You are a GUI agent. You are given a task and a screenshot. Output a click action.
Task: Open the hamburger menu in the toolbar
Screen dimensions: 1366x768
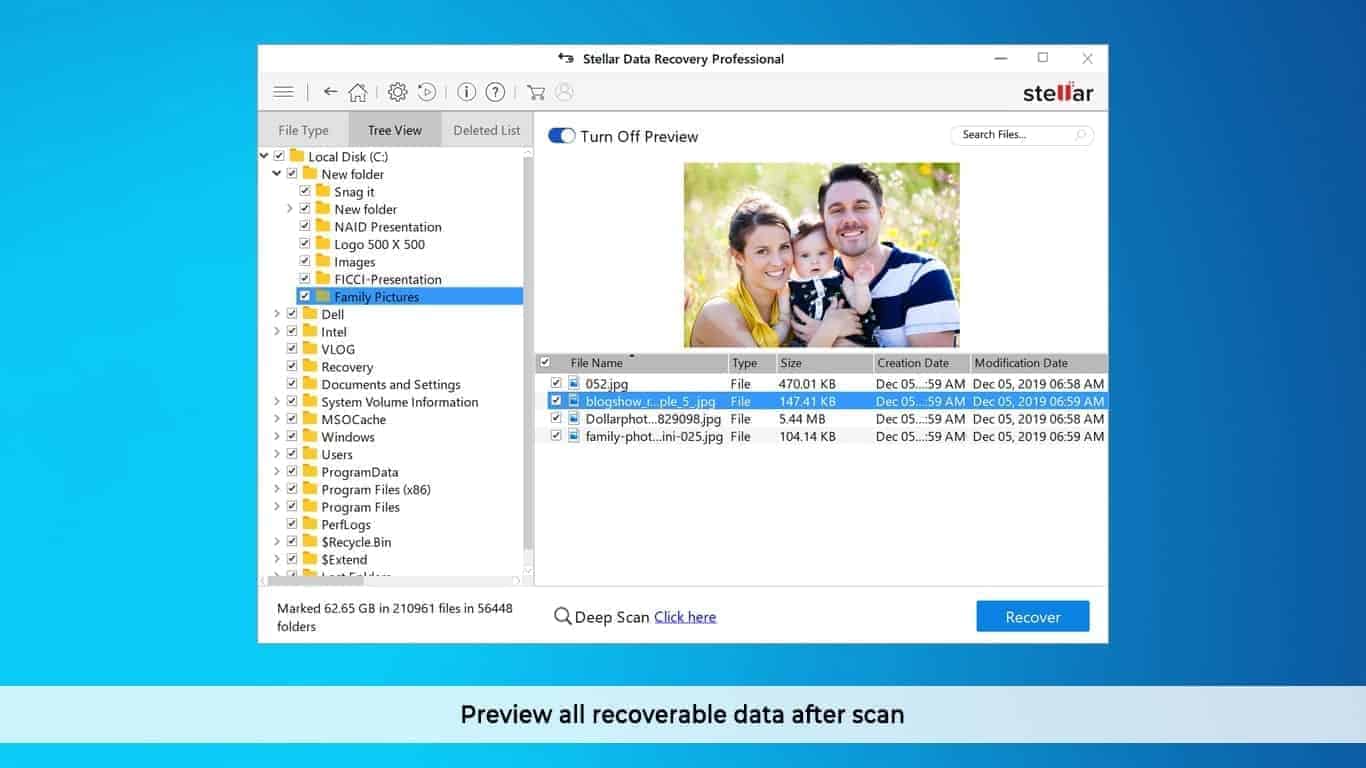[x=283, y=91]
